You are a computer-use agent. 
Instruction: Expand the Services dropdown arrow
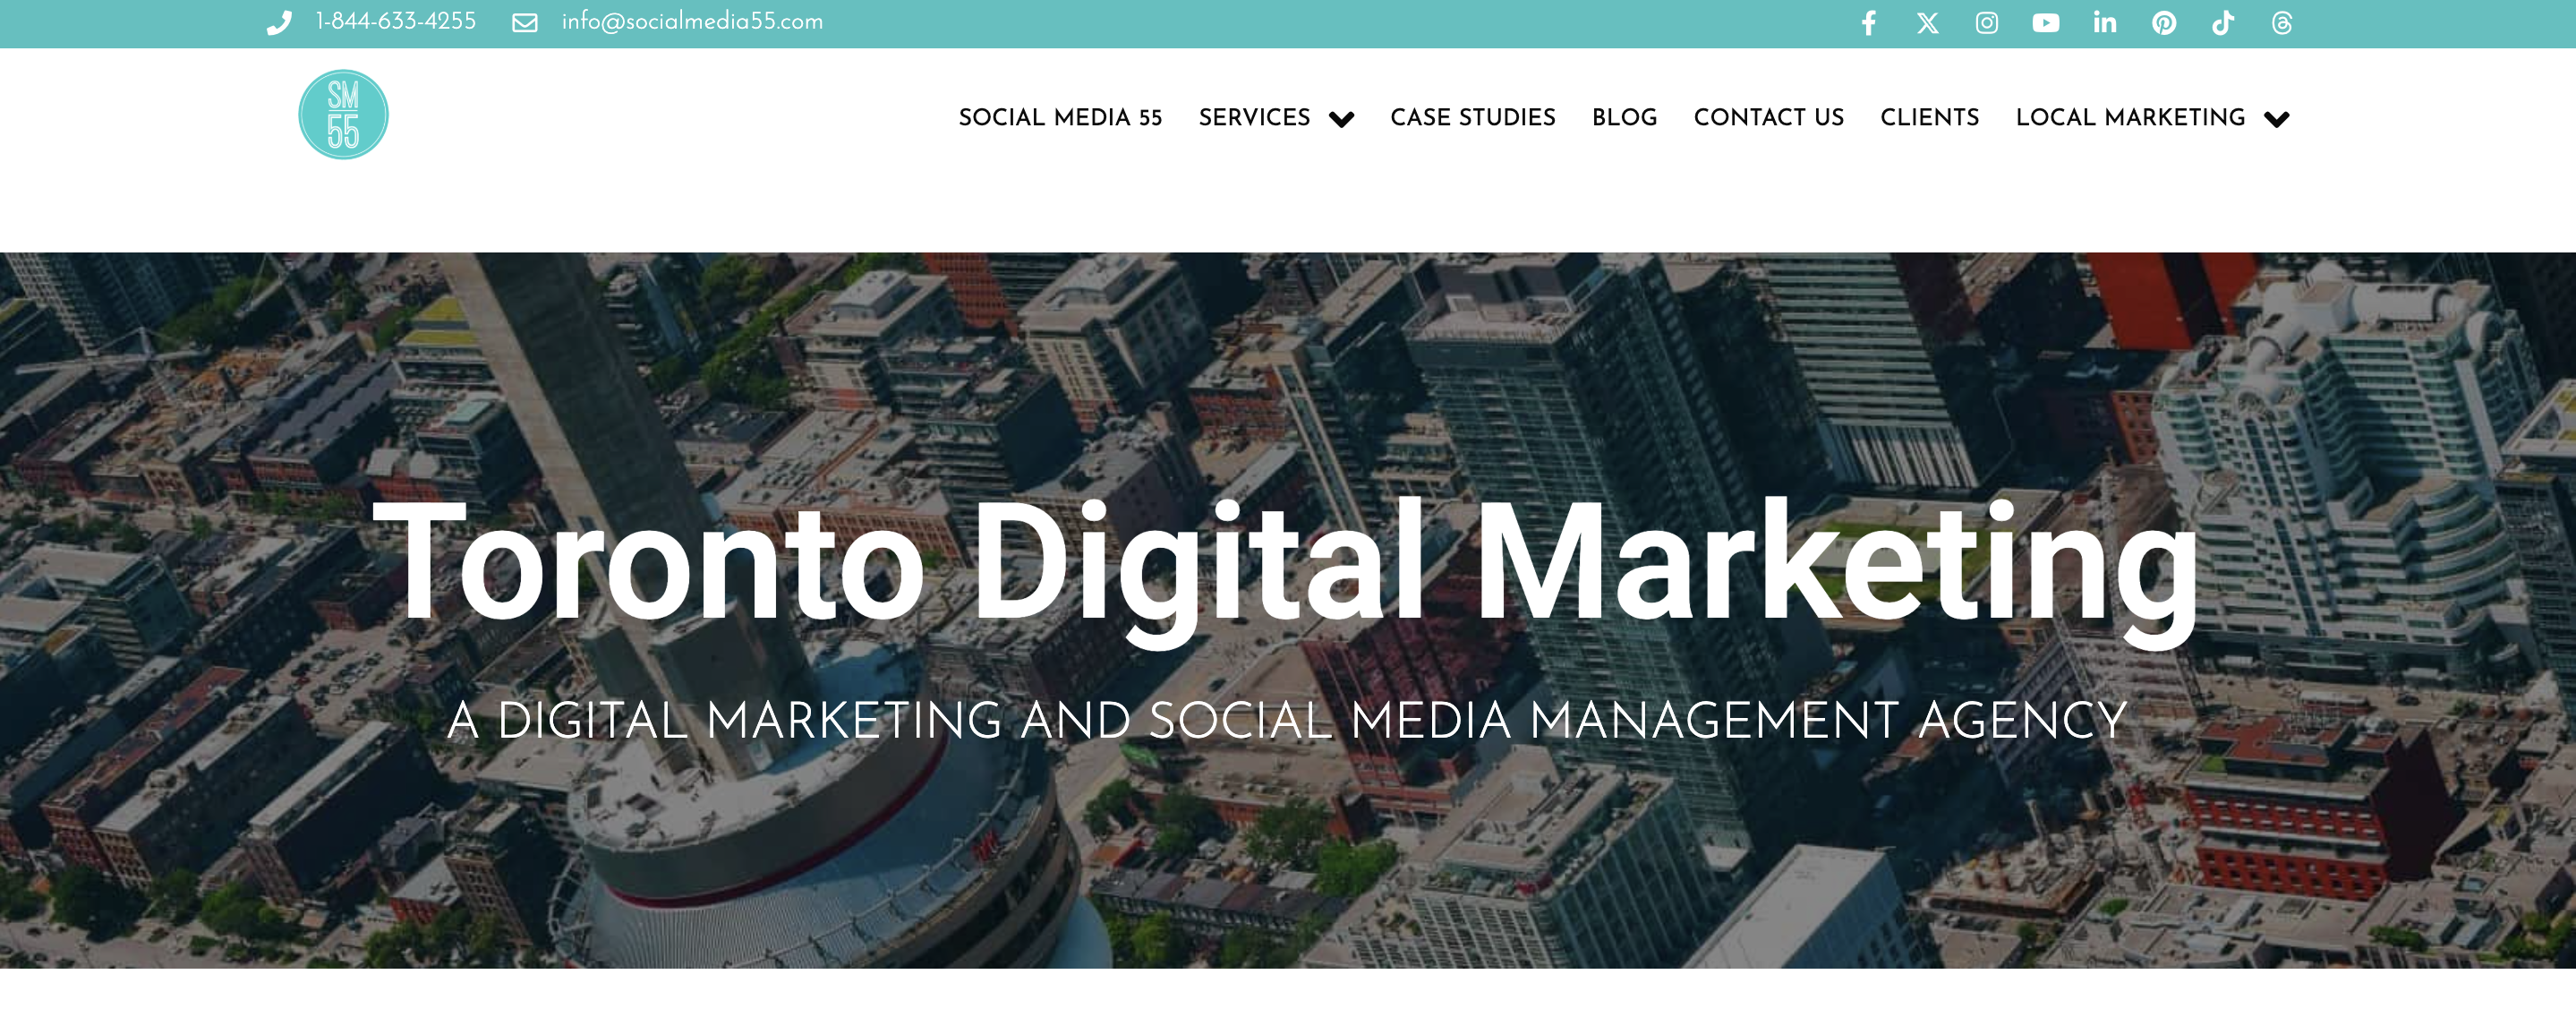(1341, 119)
